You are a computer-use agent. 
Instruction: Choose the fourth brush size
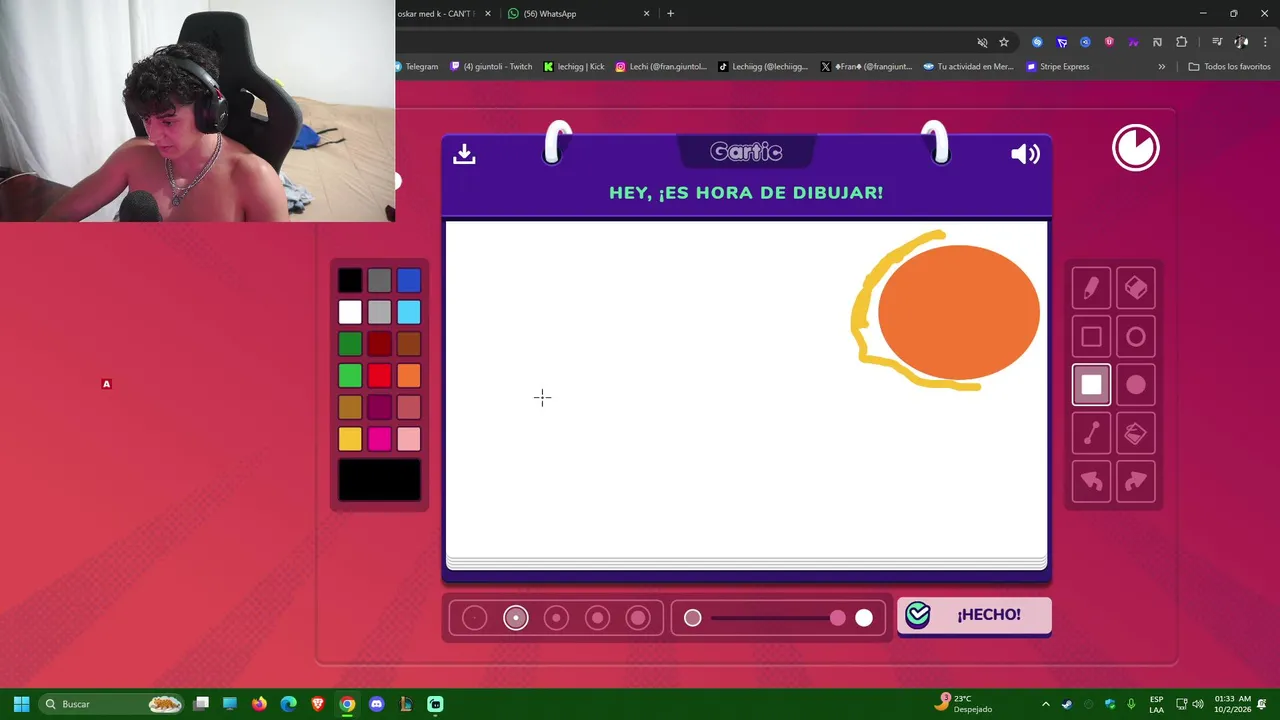click(598, 618)
